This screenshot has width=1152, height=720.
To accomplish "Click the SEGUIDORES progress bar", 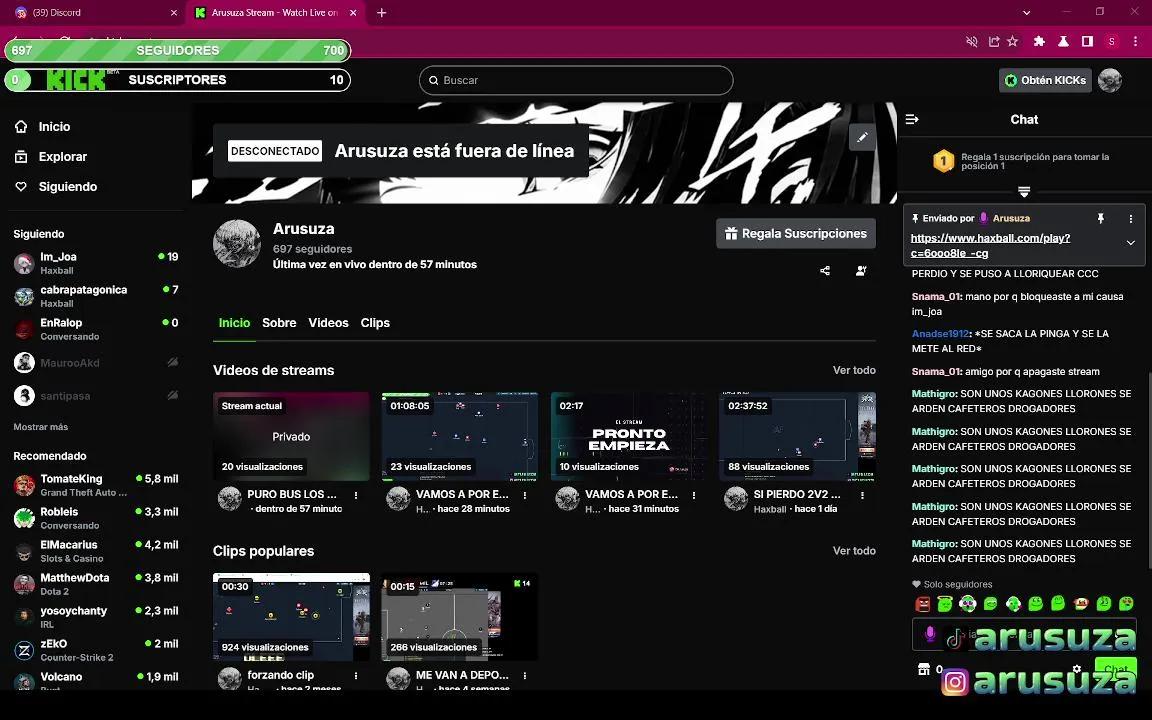I will (x=178, y=50).
